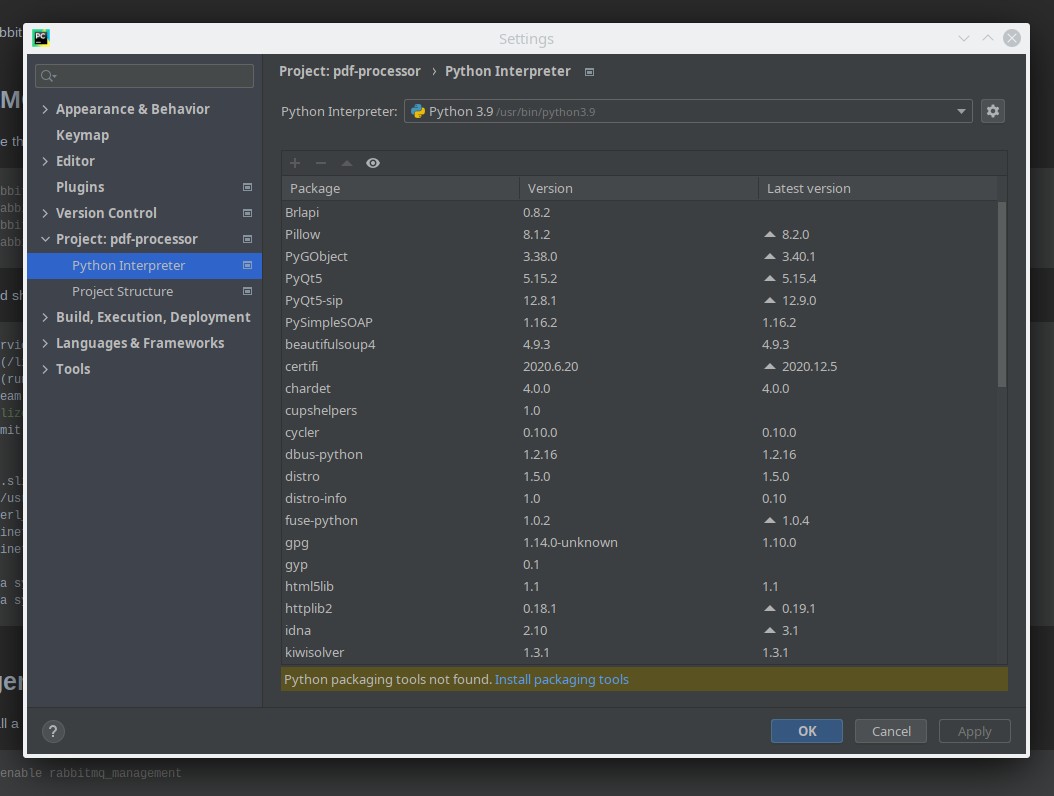The image size is (1054, 796).
Task: Select the cycler package row
Action: click(x=639, y=432)
